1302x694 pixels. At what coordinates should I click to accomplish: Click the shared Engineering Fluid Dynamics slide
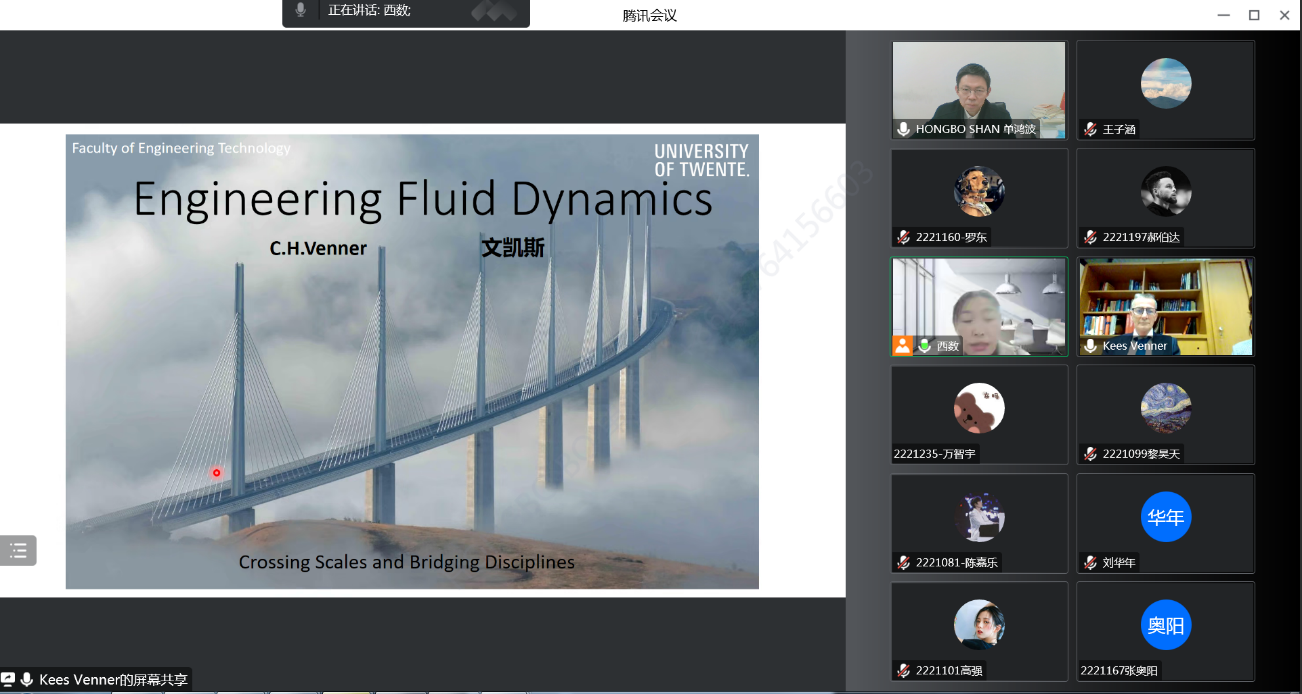(412, 361)
